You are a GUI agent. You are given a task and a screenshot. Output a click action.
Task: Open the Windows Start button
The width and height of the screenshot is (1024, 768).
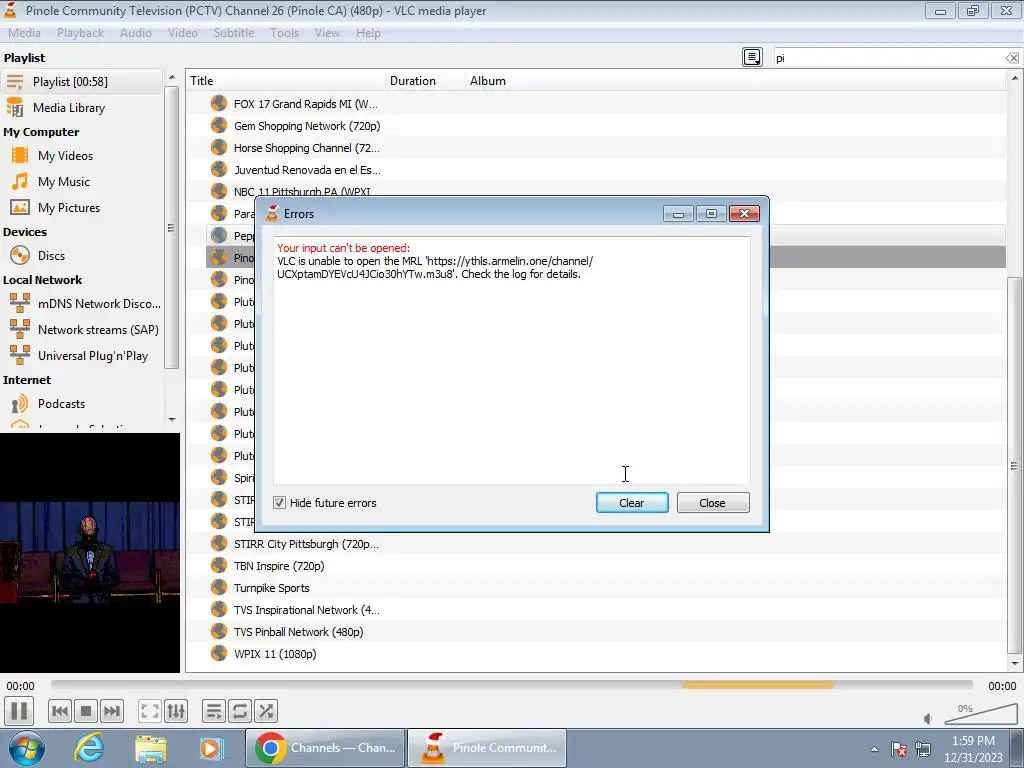(26, 748)
